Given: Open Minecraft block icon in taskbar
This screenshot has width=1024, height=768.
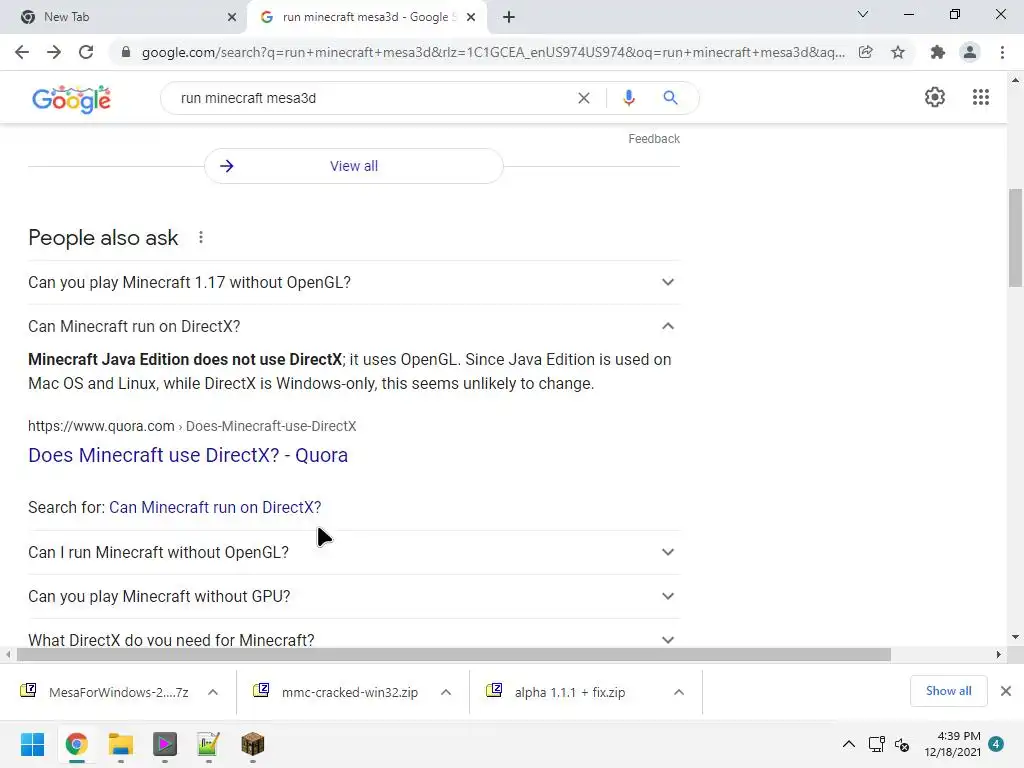Looking at the screenshot, I should coord(253,744).
